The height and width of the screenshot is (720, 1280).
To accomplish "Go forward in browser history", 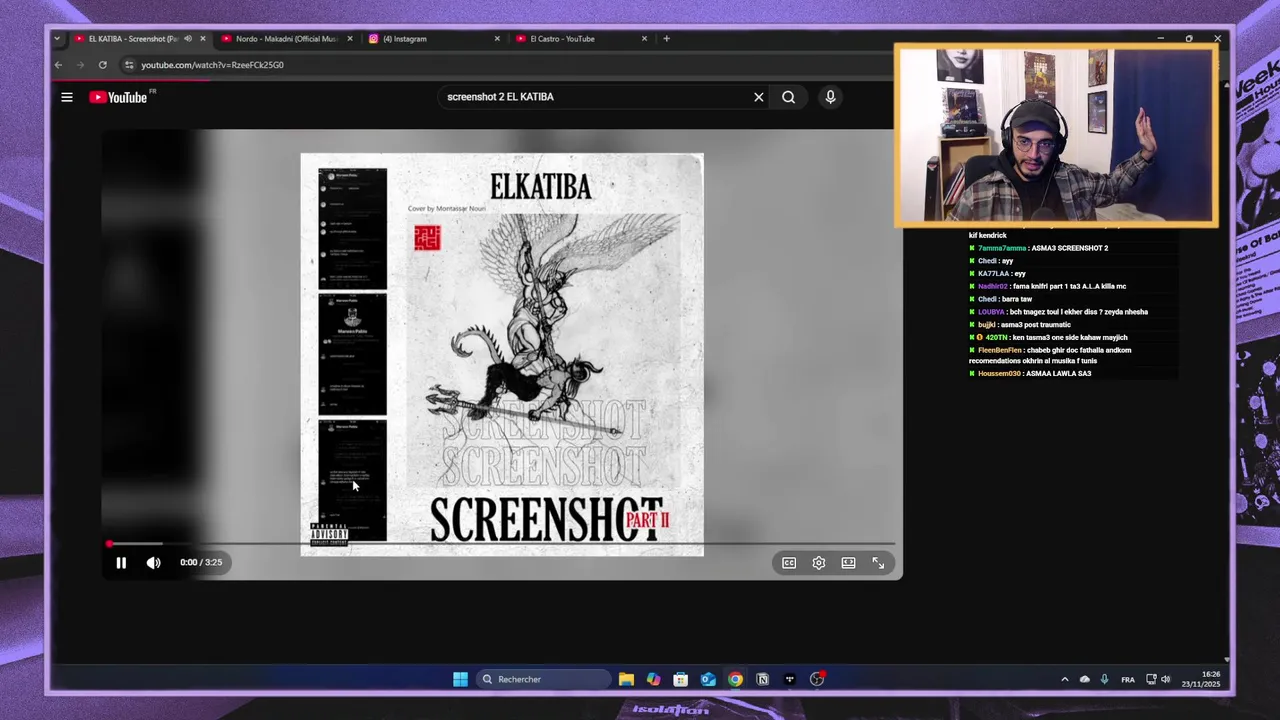I will tap(80, 65).
